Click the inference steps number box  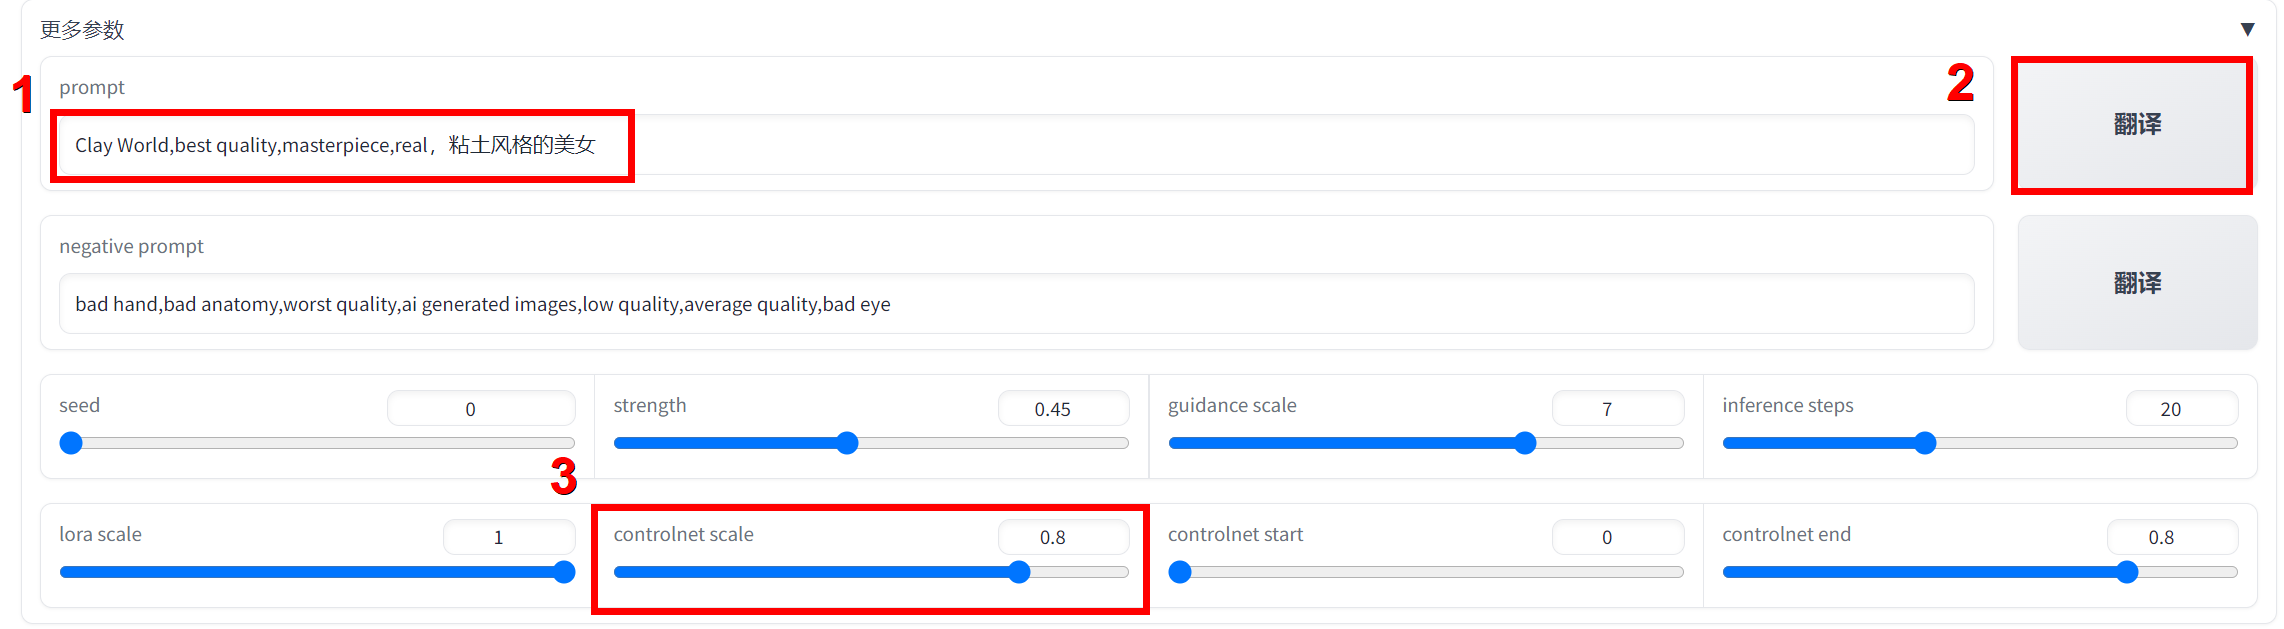(x=2180, y=409)
